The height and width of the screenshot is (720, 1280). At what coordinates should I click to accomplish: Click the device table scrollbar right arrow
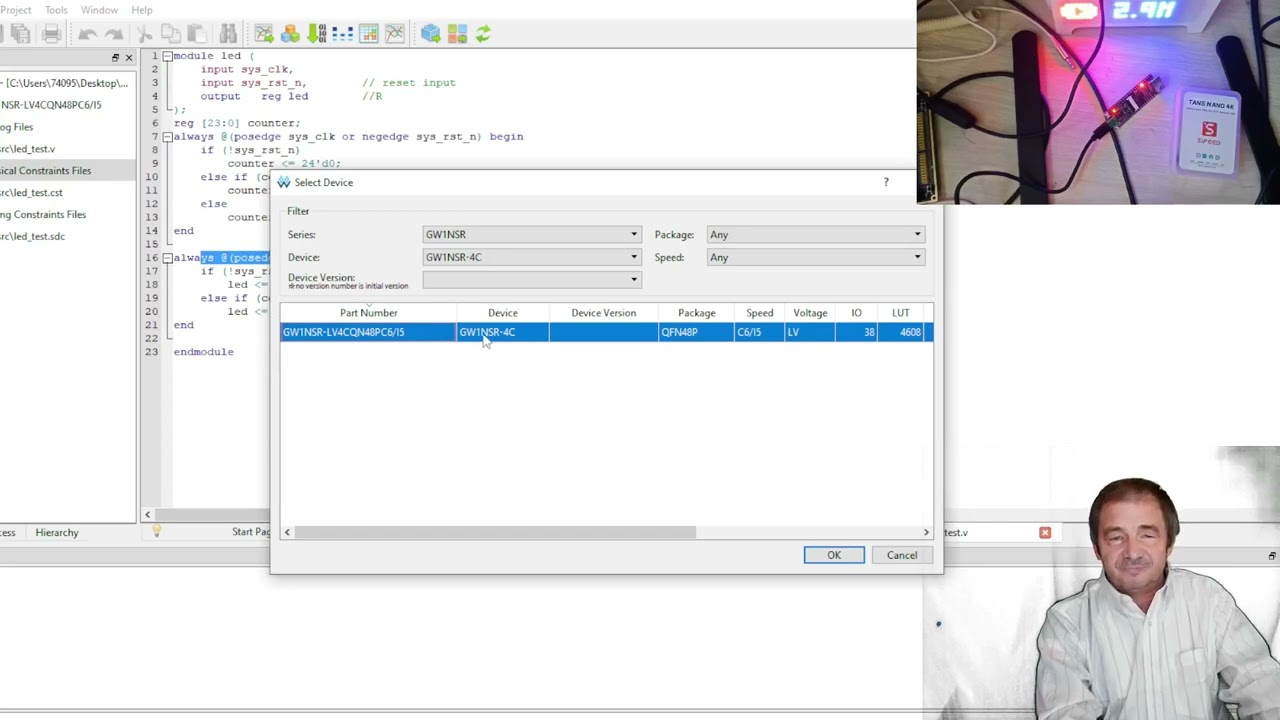pos(926,532)
